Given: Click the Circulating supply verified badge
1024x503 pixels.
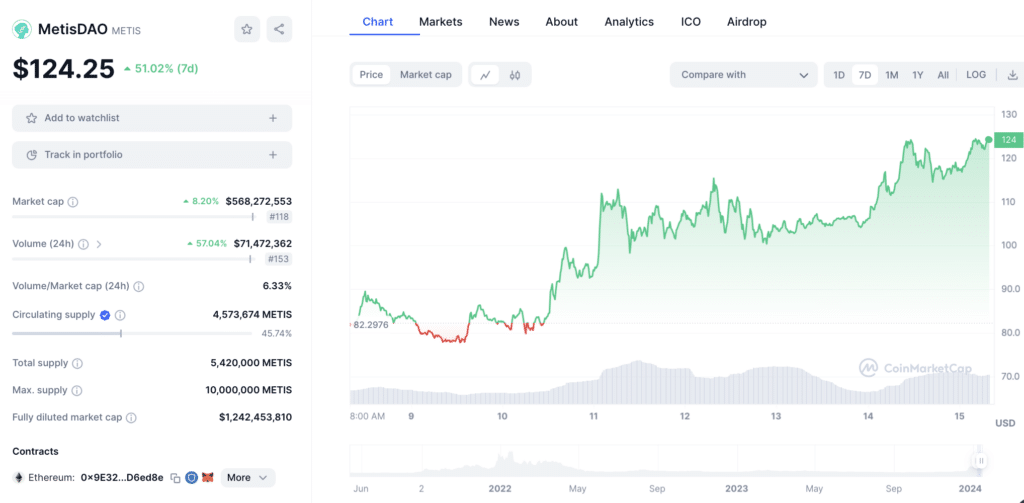Looking at the screenshot, I should (104, 315).
